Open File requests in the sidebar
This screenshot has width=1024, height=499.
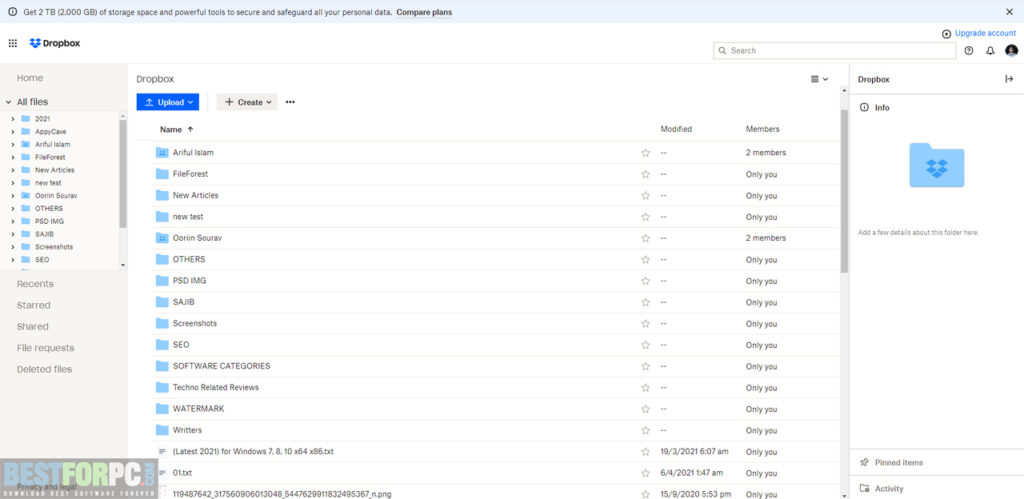46,348
